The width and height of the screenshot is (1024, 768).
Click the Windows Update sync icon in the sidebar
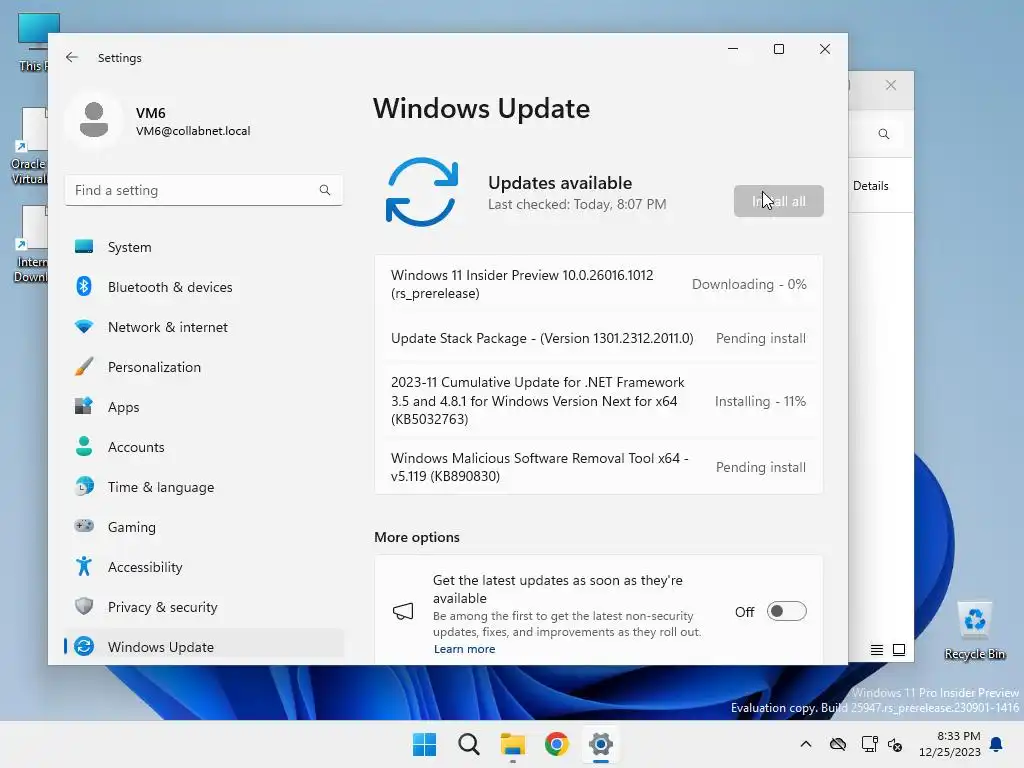tap(84, 647)
